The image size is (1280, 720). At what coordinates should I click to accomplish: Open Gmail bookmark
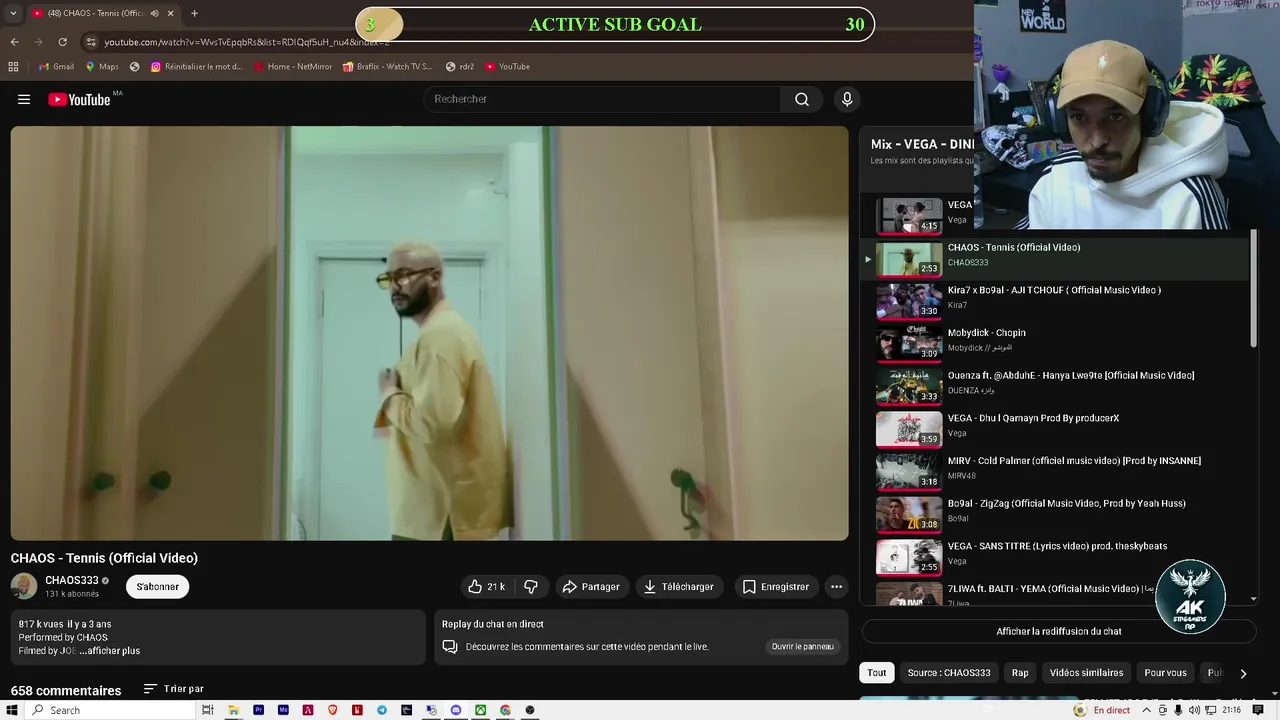[x=56, y=67]
